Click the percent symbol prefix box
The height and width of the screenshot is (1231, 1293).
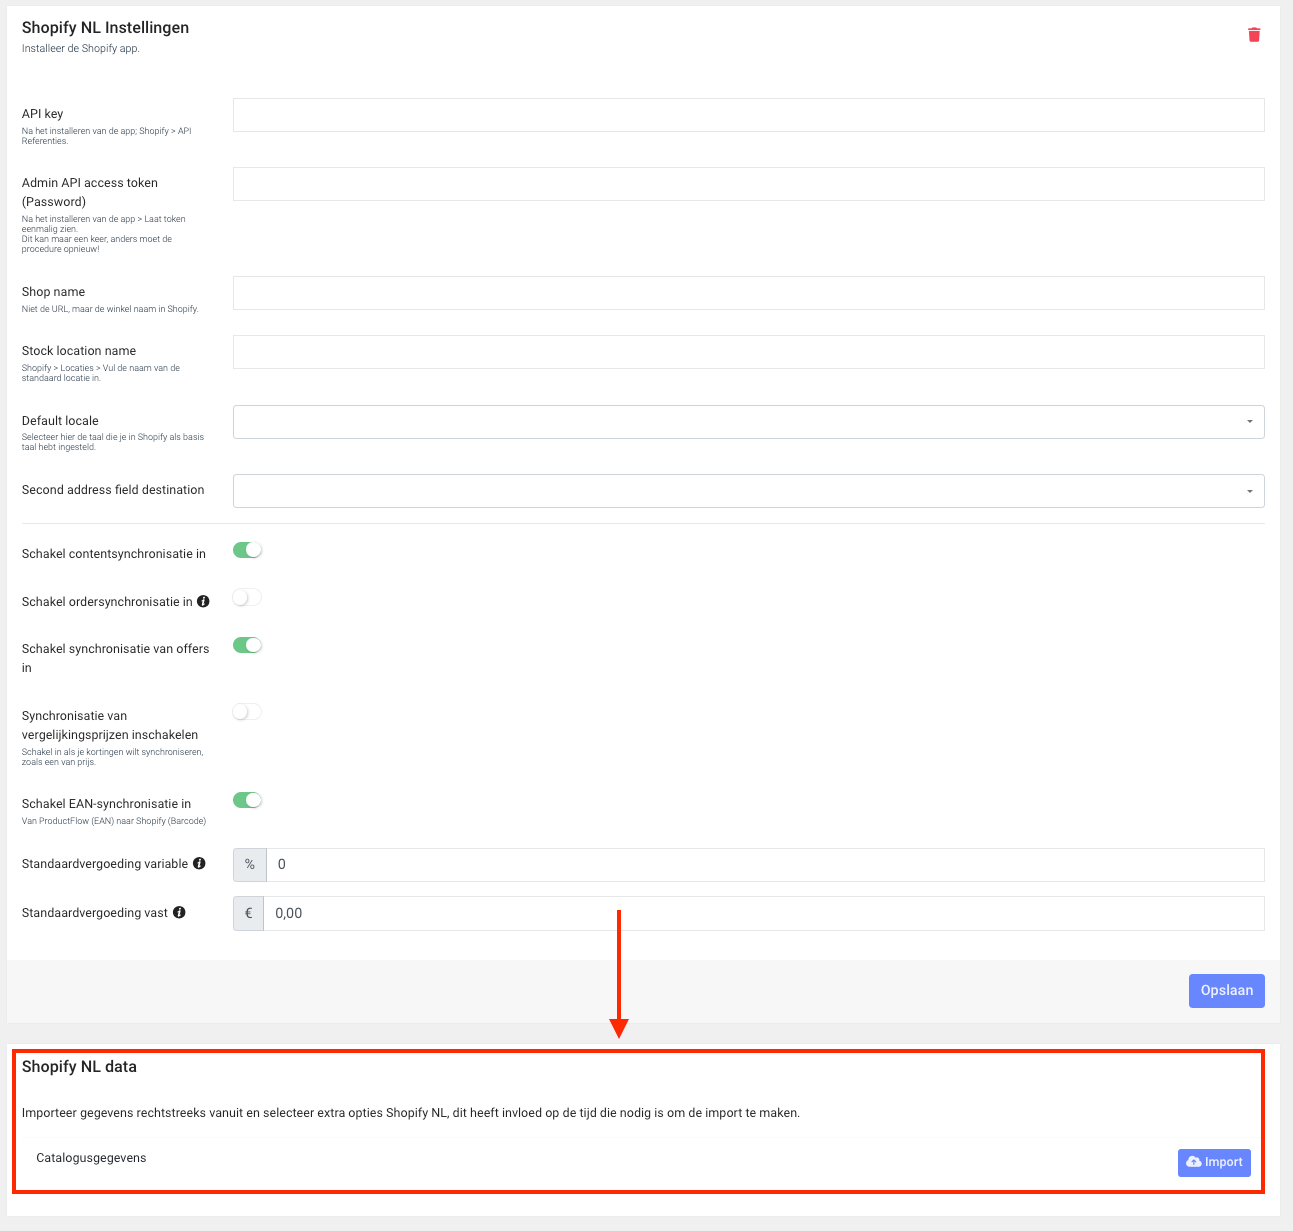tap(250, 864)
